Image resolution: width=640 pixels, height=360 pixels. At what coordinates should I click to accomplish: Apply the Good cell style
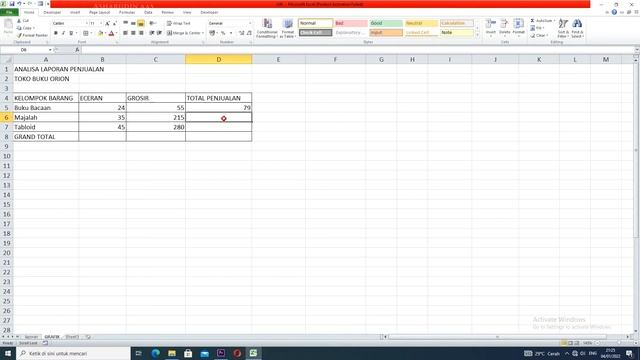pyautogui.click(x=386, y=23)
